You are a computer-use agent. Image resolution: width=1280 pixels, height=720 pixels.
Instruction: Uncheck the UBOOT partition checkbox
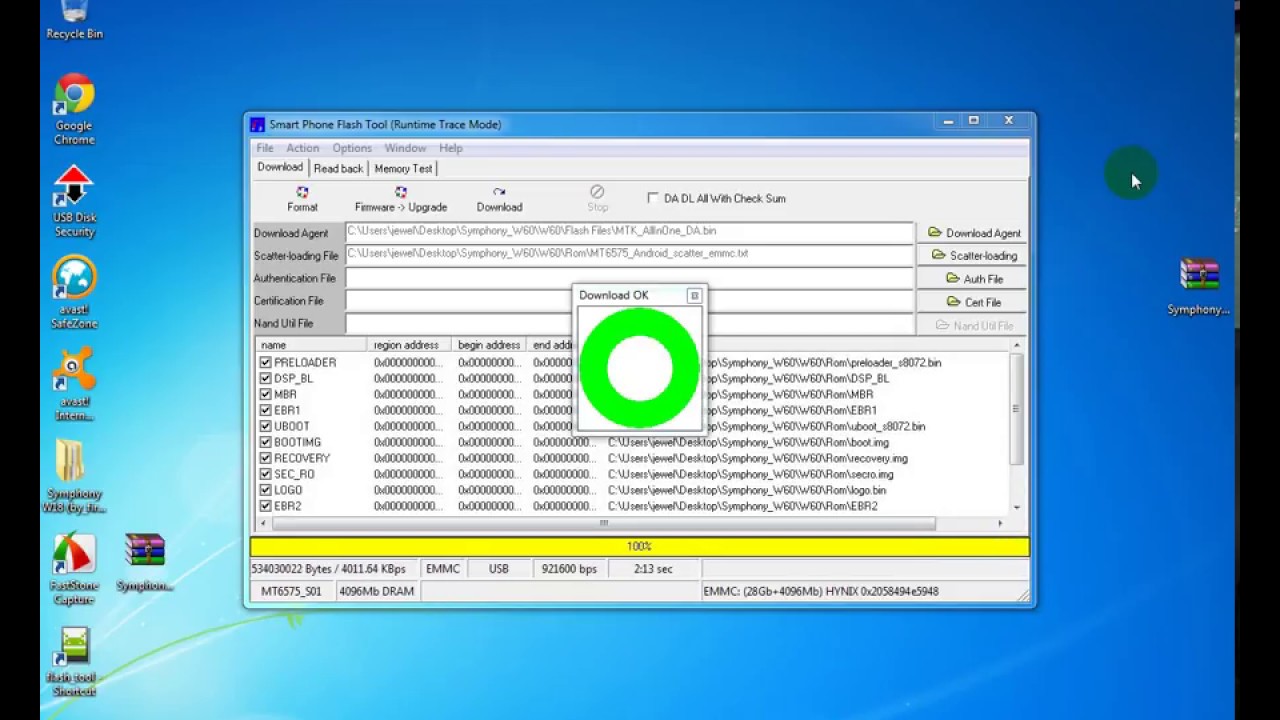(x=265, y=426)
